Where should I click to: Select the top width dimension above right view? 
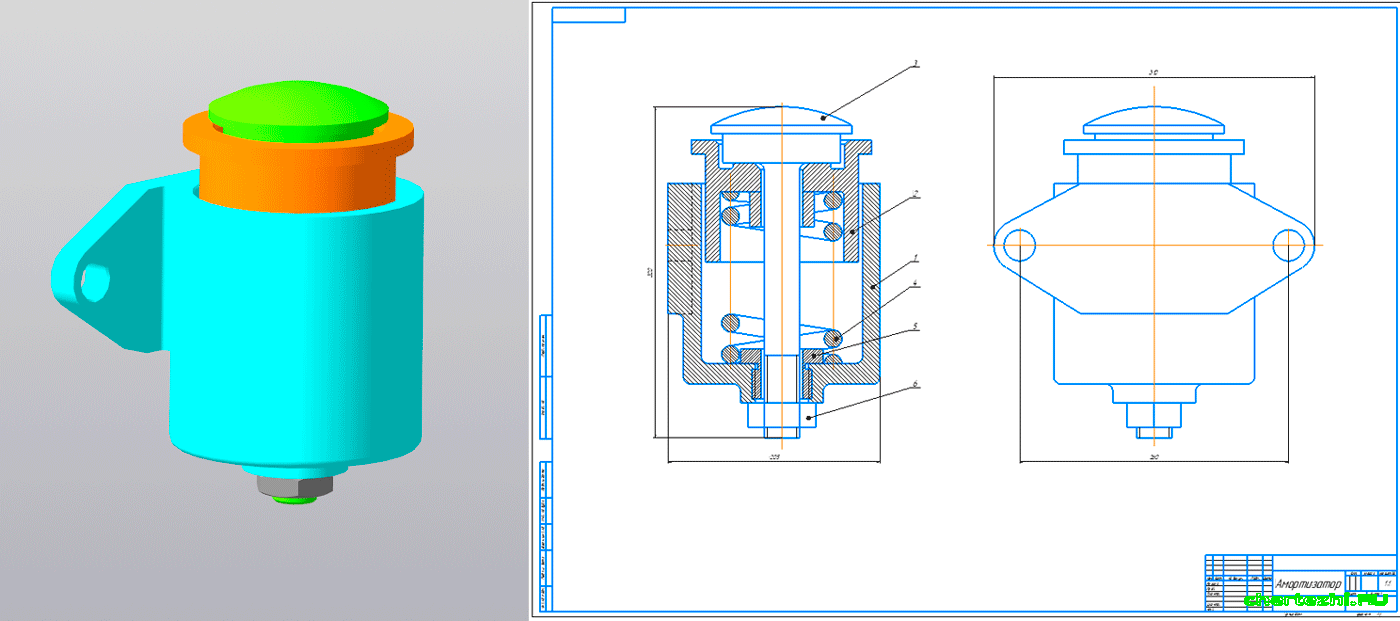click(x=1153, y=74)
